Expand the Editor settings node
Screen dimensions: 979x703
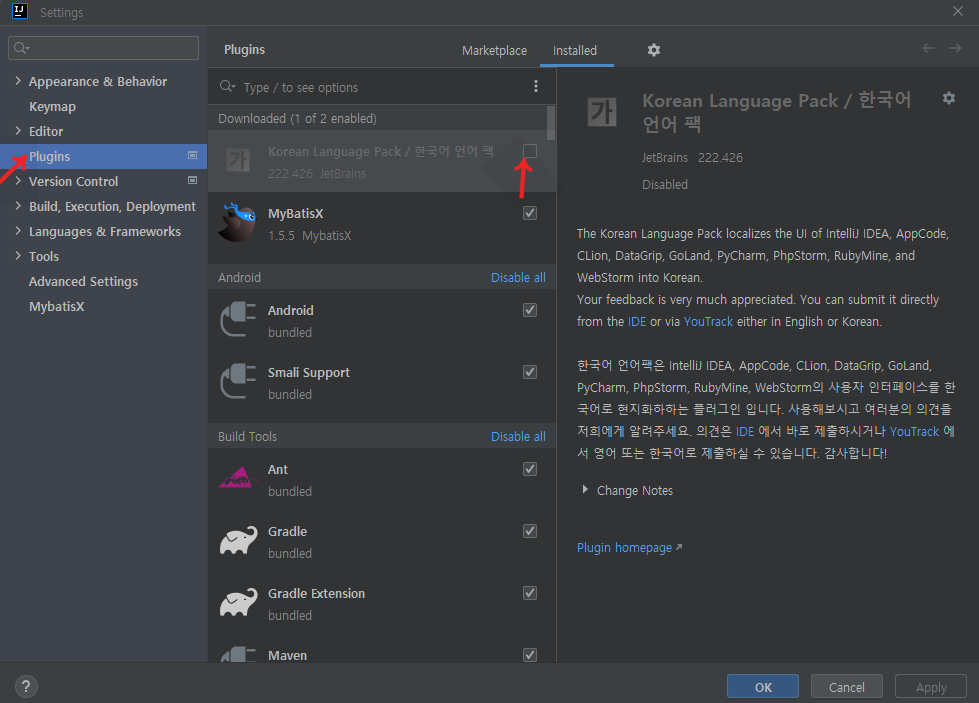17,130
